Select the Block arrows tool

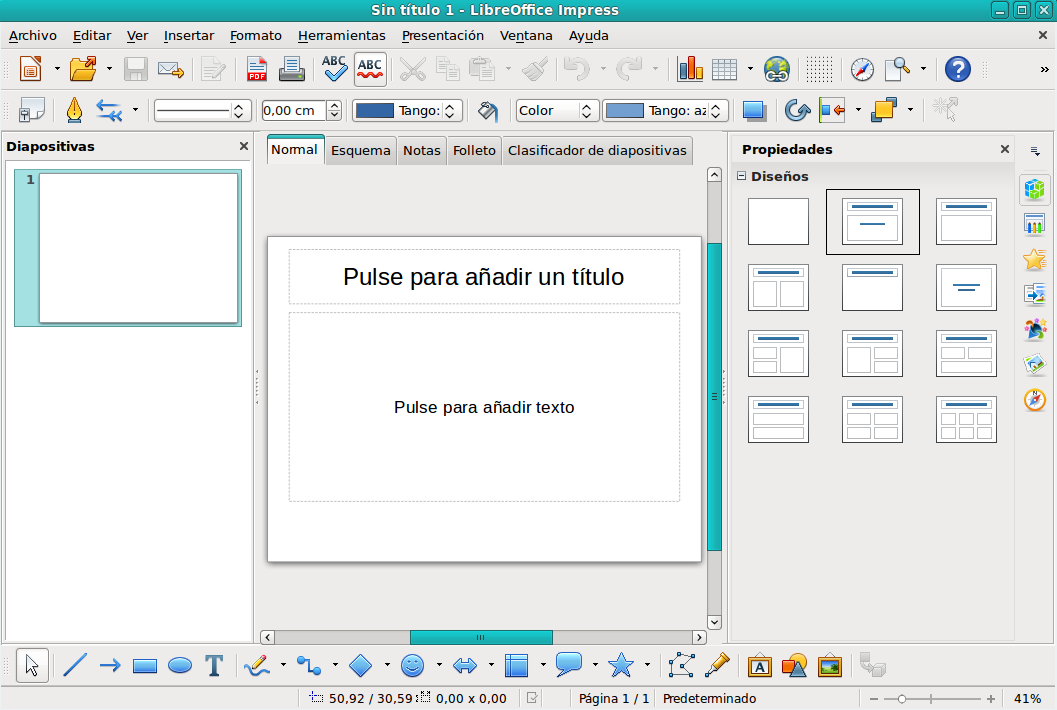(464, 666)
